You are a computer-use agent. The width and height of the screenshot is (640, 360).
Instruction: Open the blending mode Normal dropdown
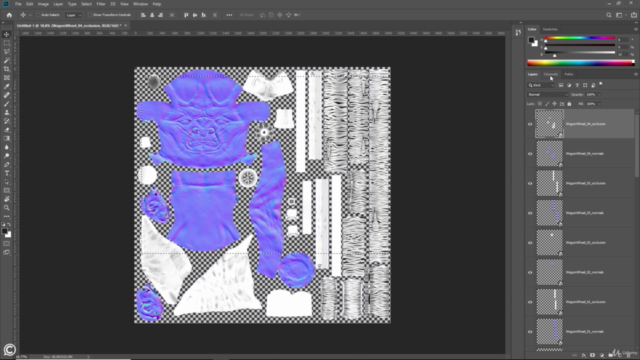coord(547,95)
